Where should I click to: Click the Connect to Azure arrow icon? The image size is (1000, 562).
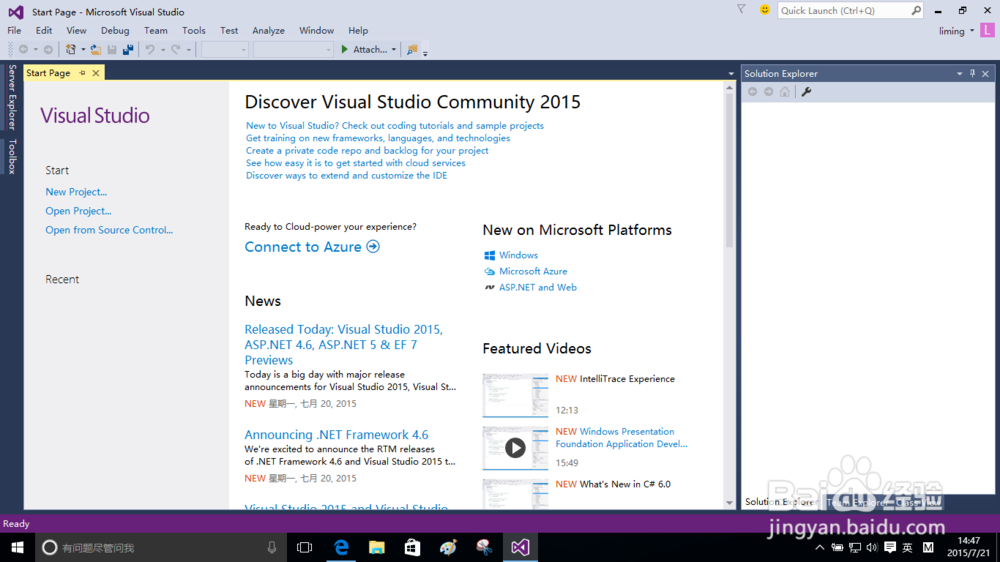pos(374,246)
